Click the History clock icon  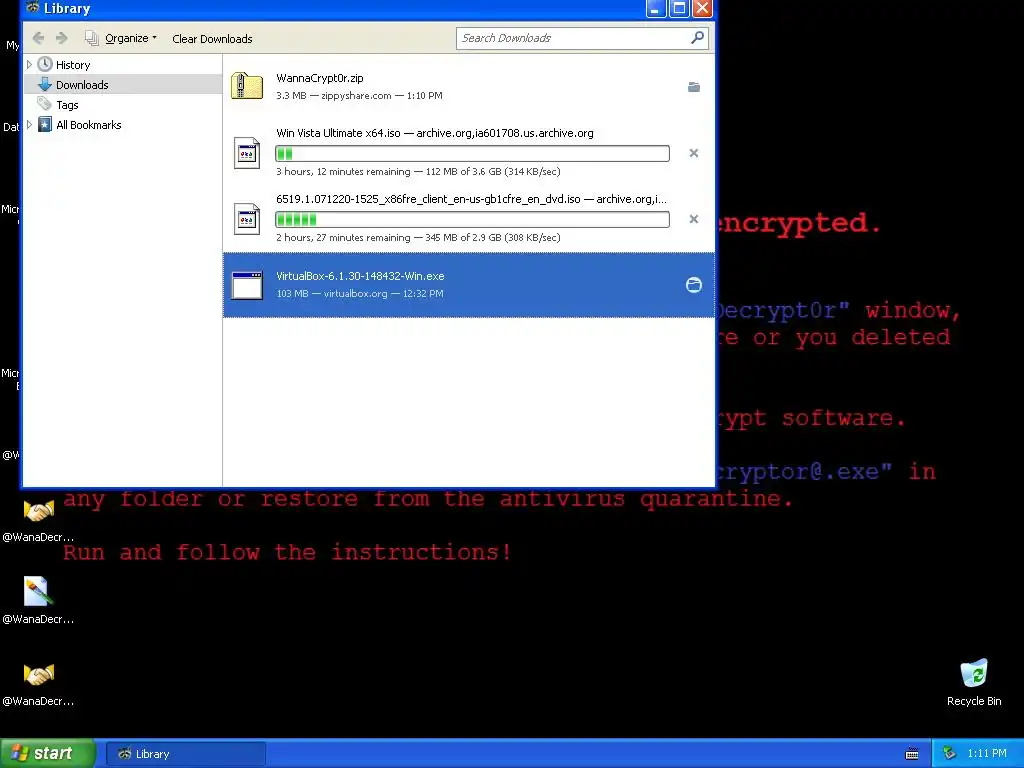44,64
